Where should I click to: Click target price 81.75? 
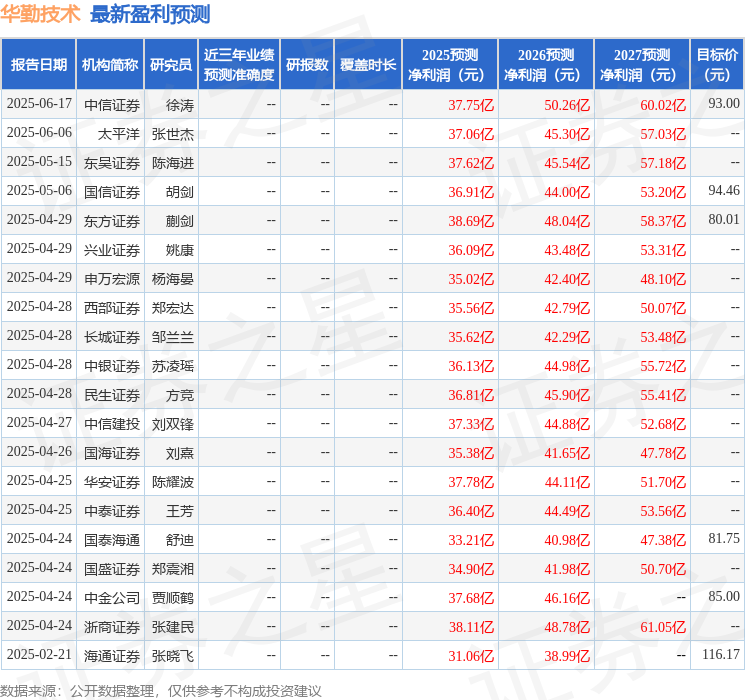coord(724,538)
